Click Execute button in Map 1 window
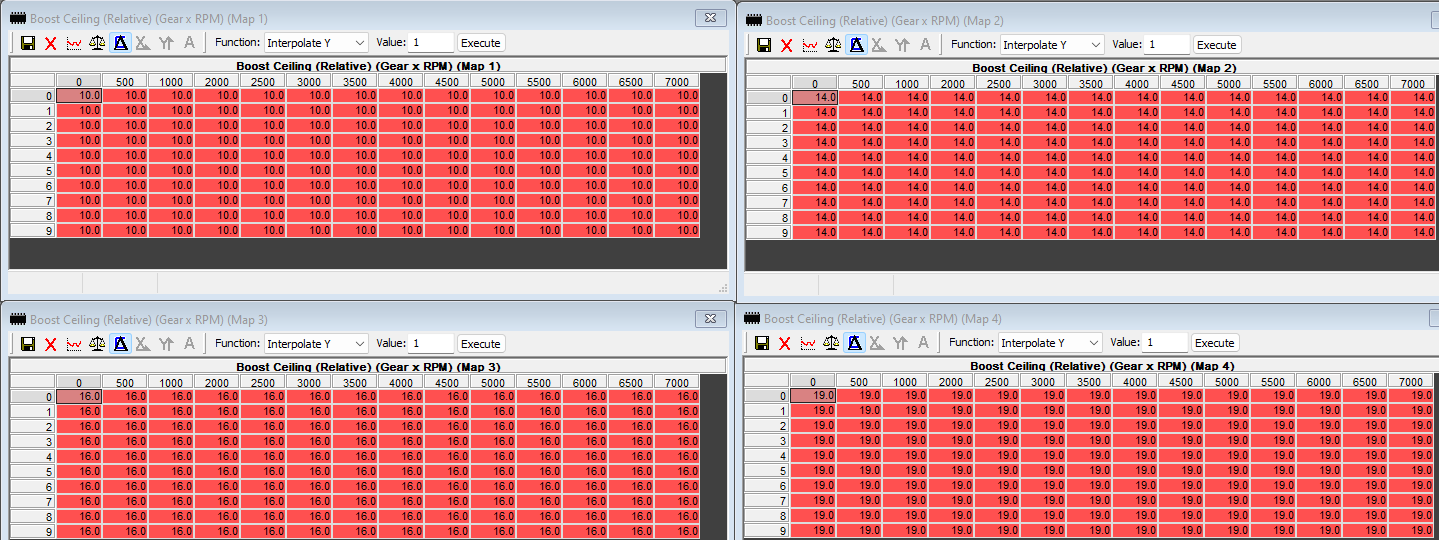This screenshot has width=1439, height=540. pyautogui.click(x=481, y=43)
